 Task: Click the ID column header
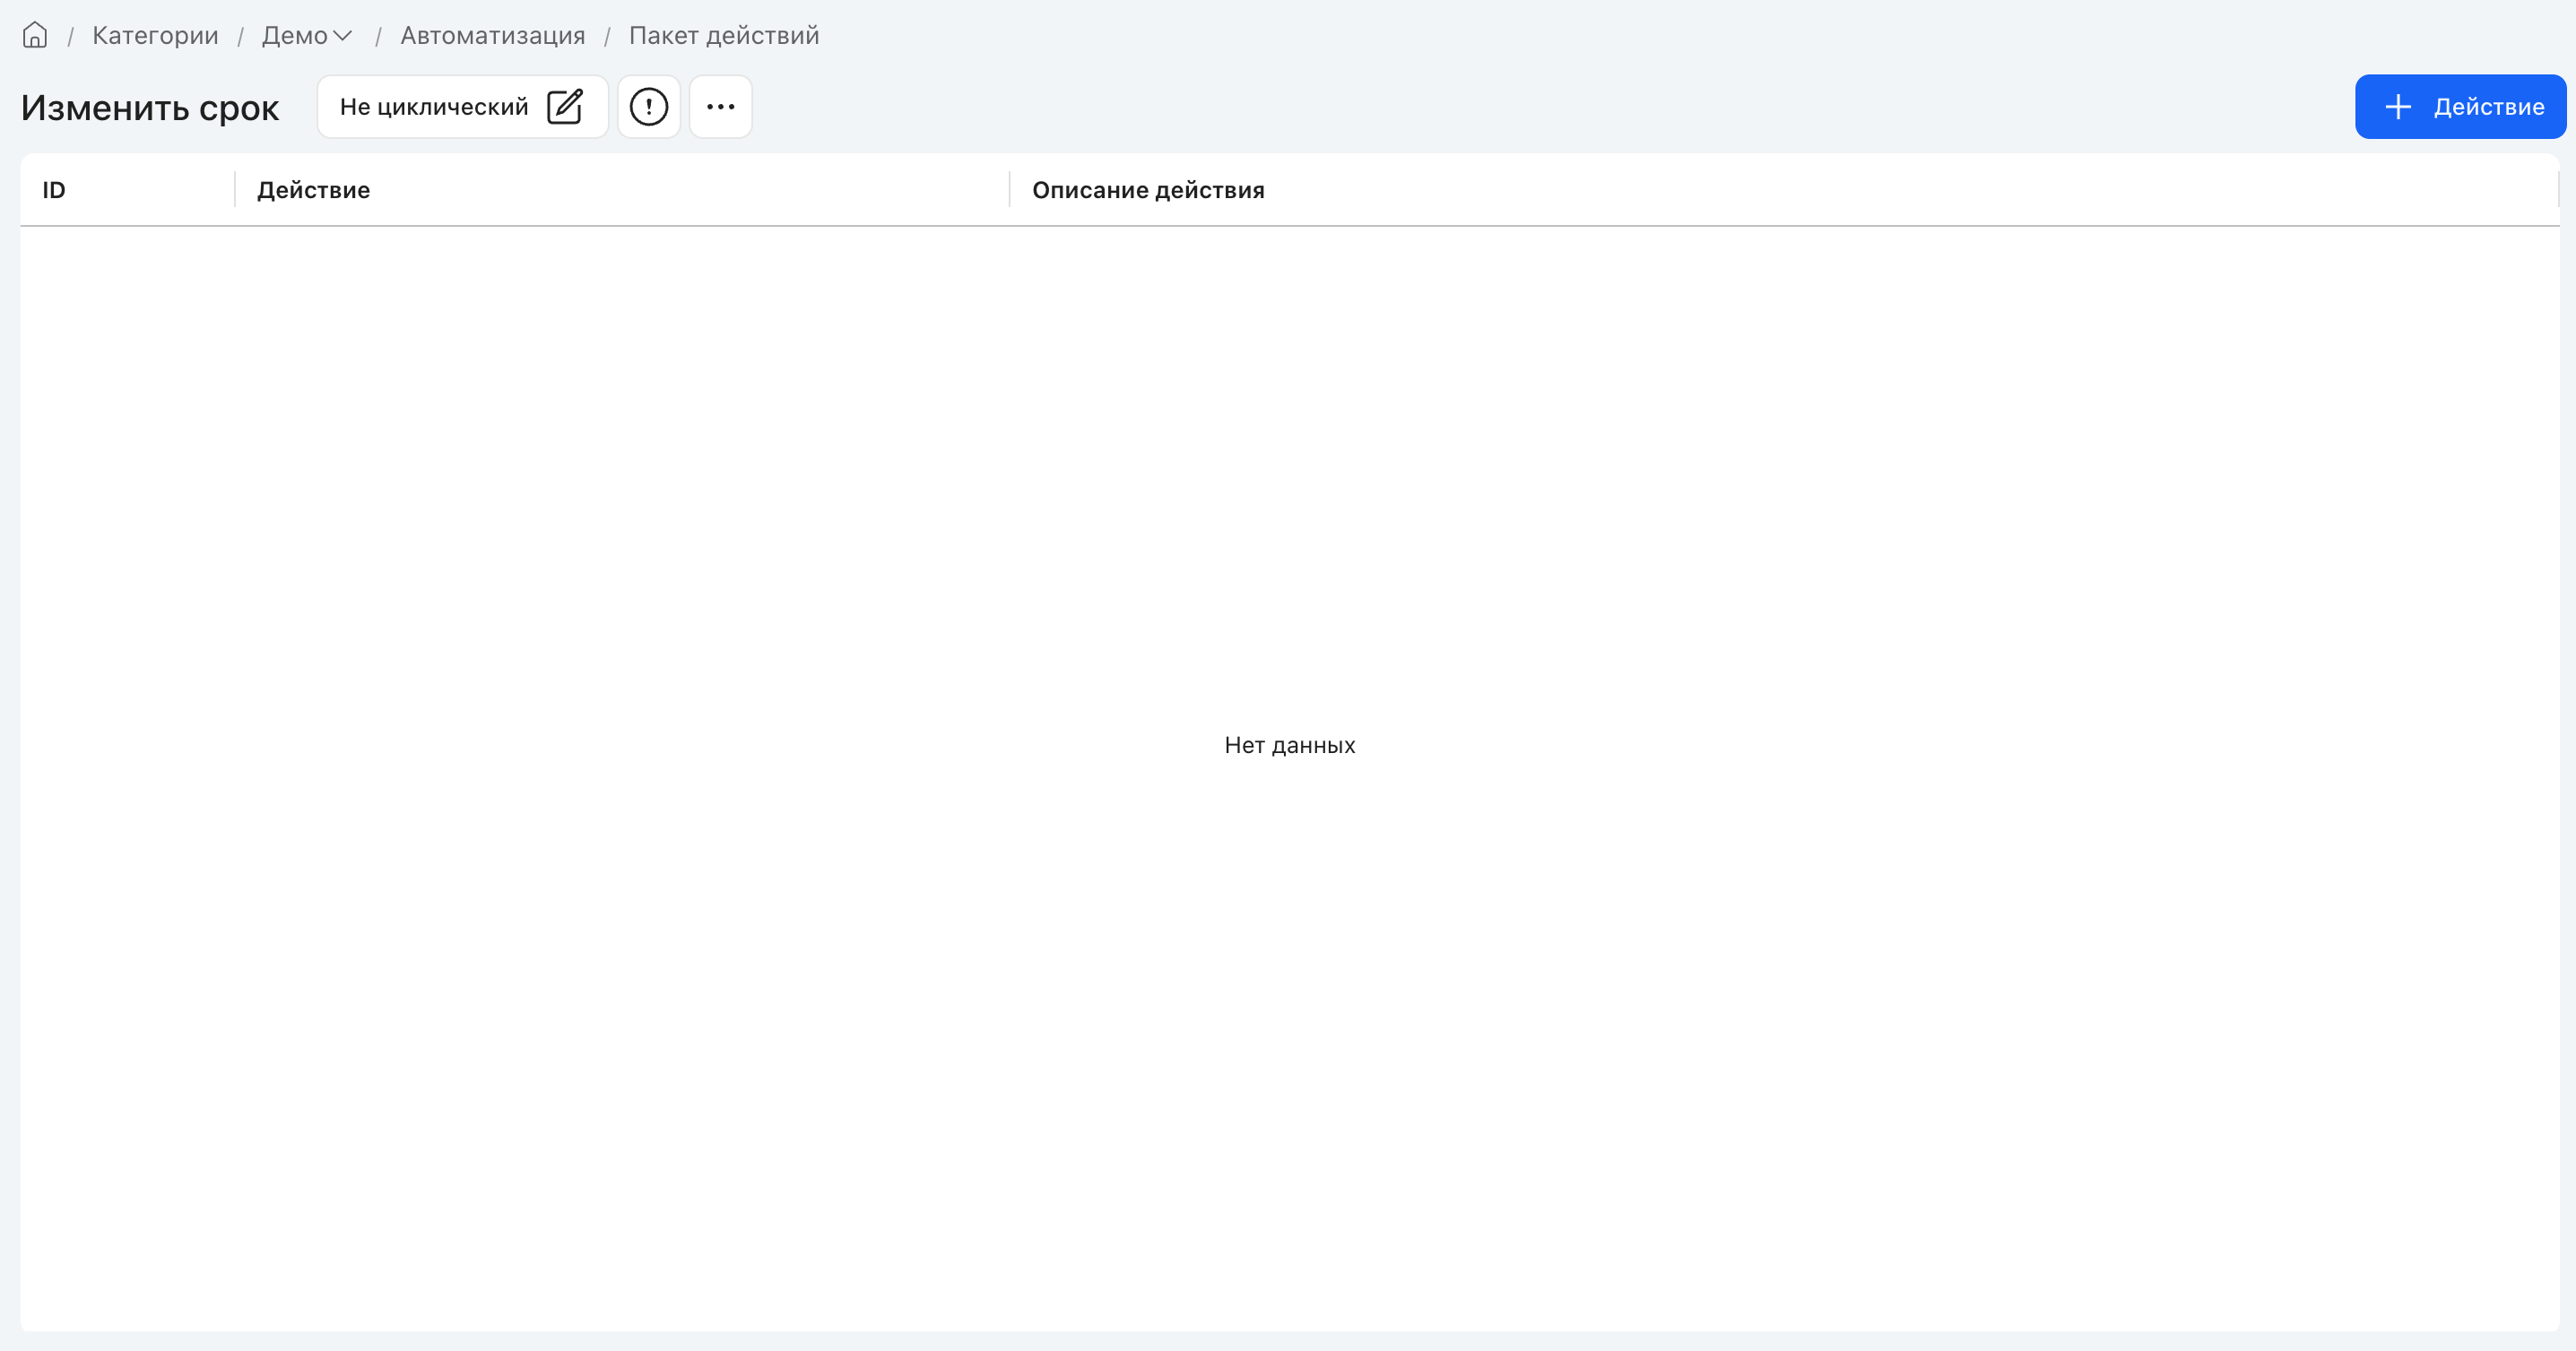(x=54, y=190)
